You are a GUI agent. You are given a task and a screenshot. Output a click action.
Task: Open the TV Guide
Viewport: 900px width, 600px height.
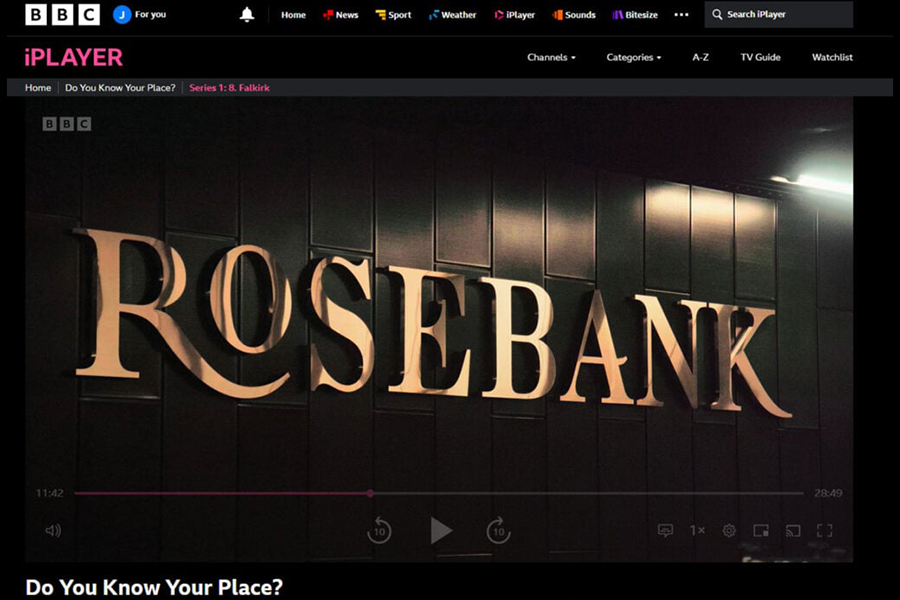pos(760,57)
